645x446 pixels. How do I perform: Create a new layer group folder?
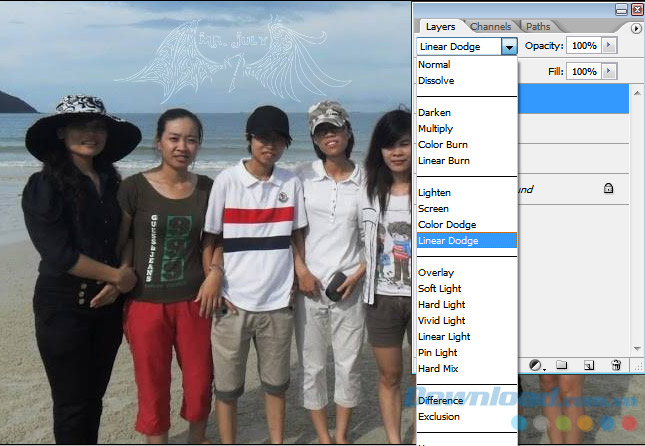pyautogui.click(x=561, y=365)
